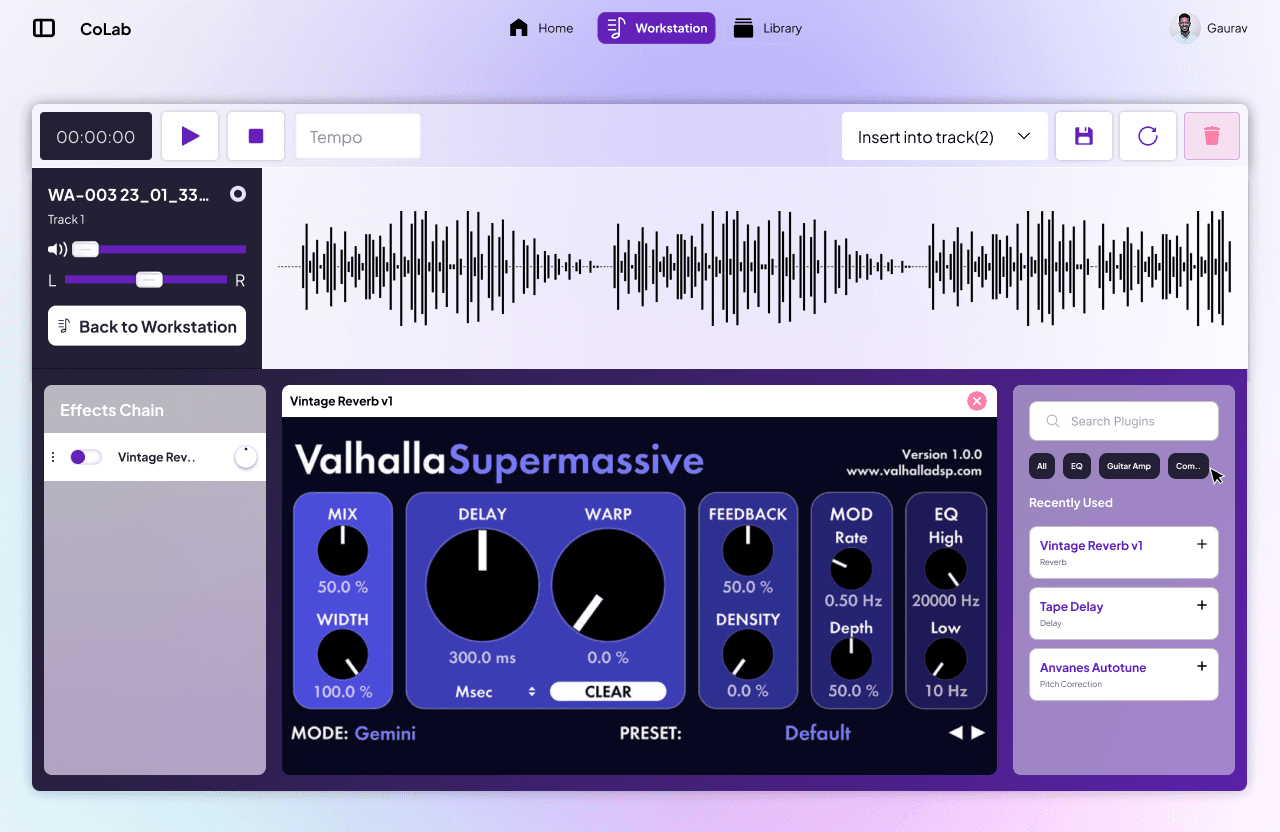Click the CoLab logo text
Image resolution: width=1280 pixels, height=832 pixels.
click(105, 29)
